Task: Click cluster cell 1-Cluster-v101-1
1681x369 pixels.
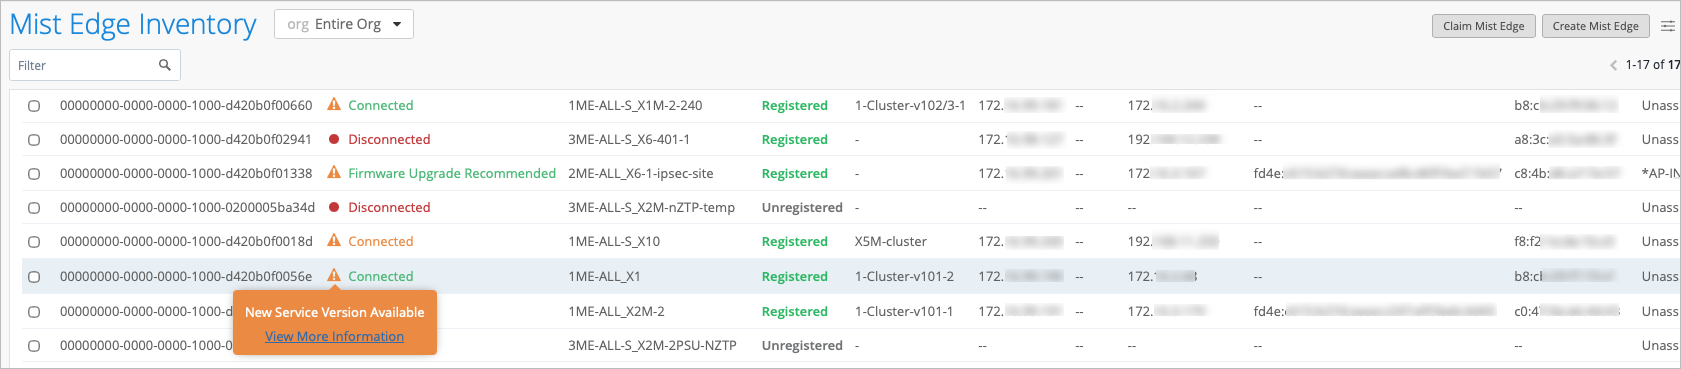Action: pos(904,311)
